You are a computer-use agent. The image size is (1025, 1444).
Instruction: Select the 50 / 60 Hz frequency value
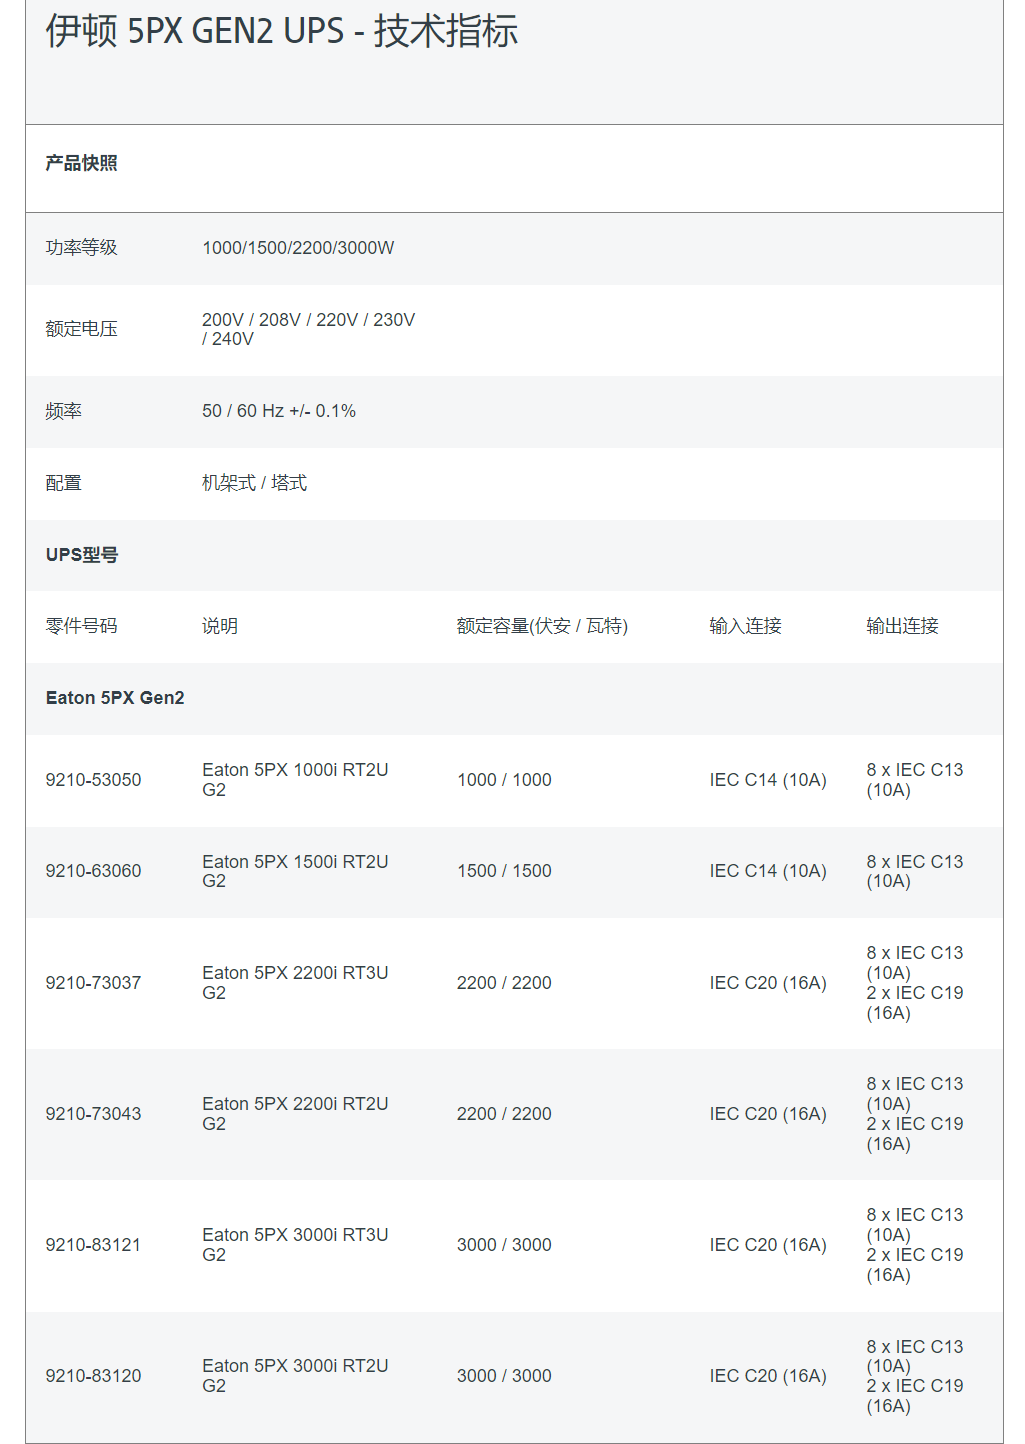tap(279, 411)
